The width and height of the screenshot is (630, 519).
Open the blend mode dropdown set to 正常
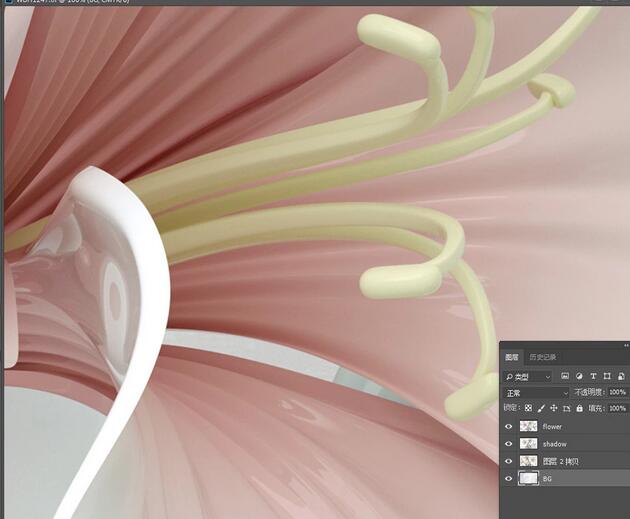(x=535, y=393)
